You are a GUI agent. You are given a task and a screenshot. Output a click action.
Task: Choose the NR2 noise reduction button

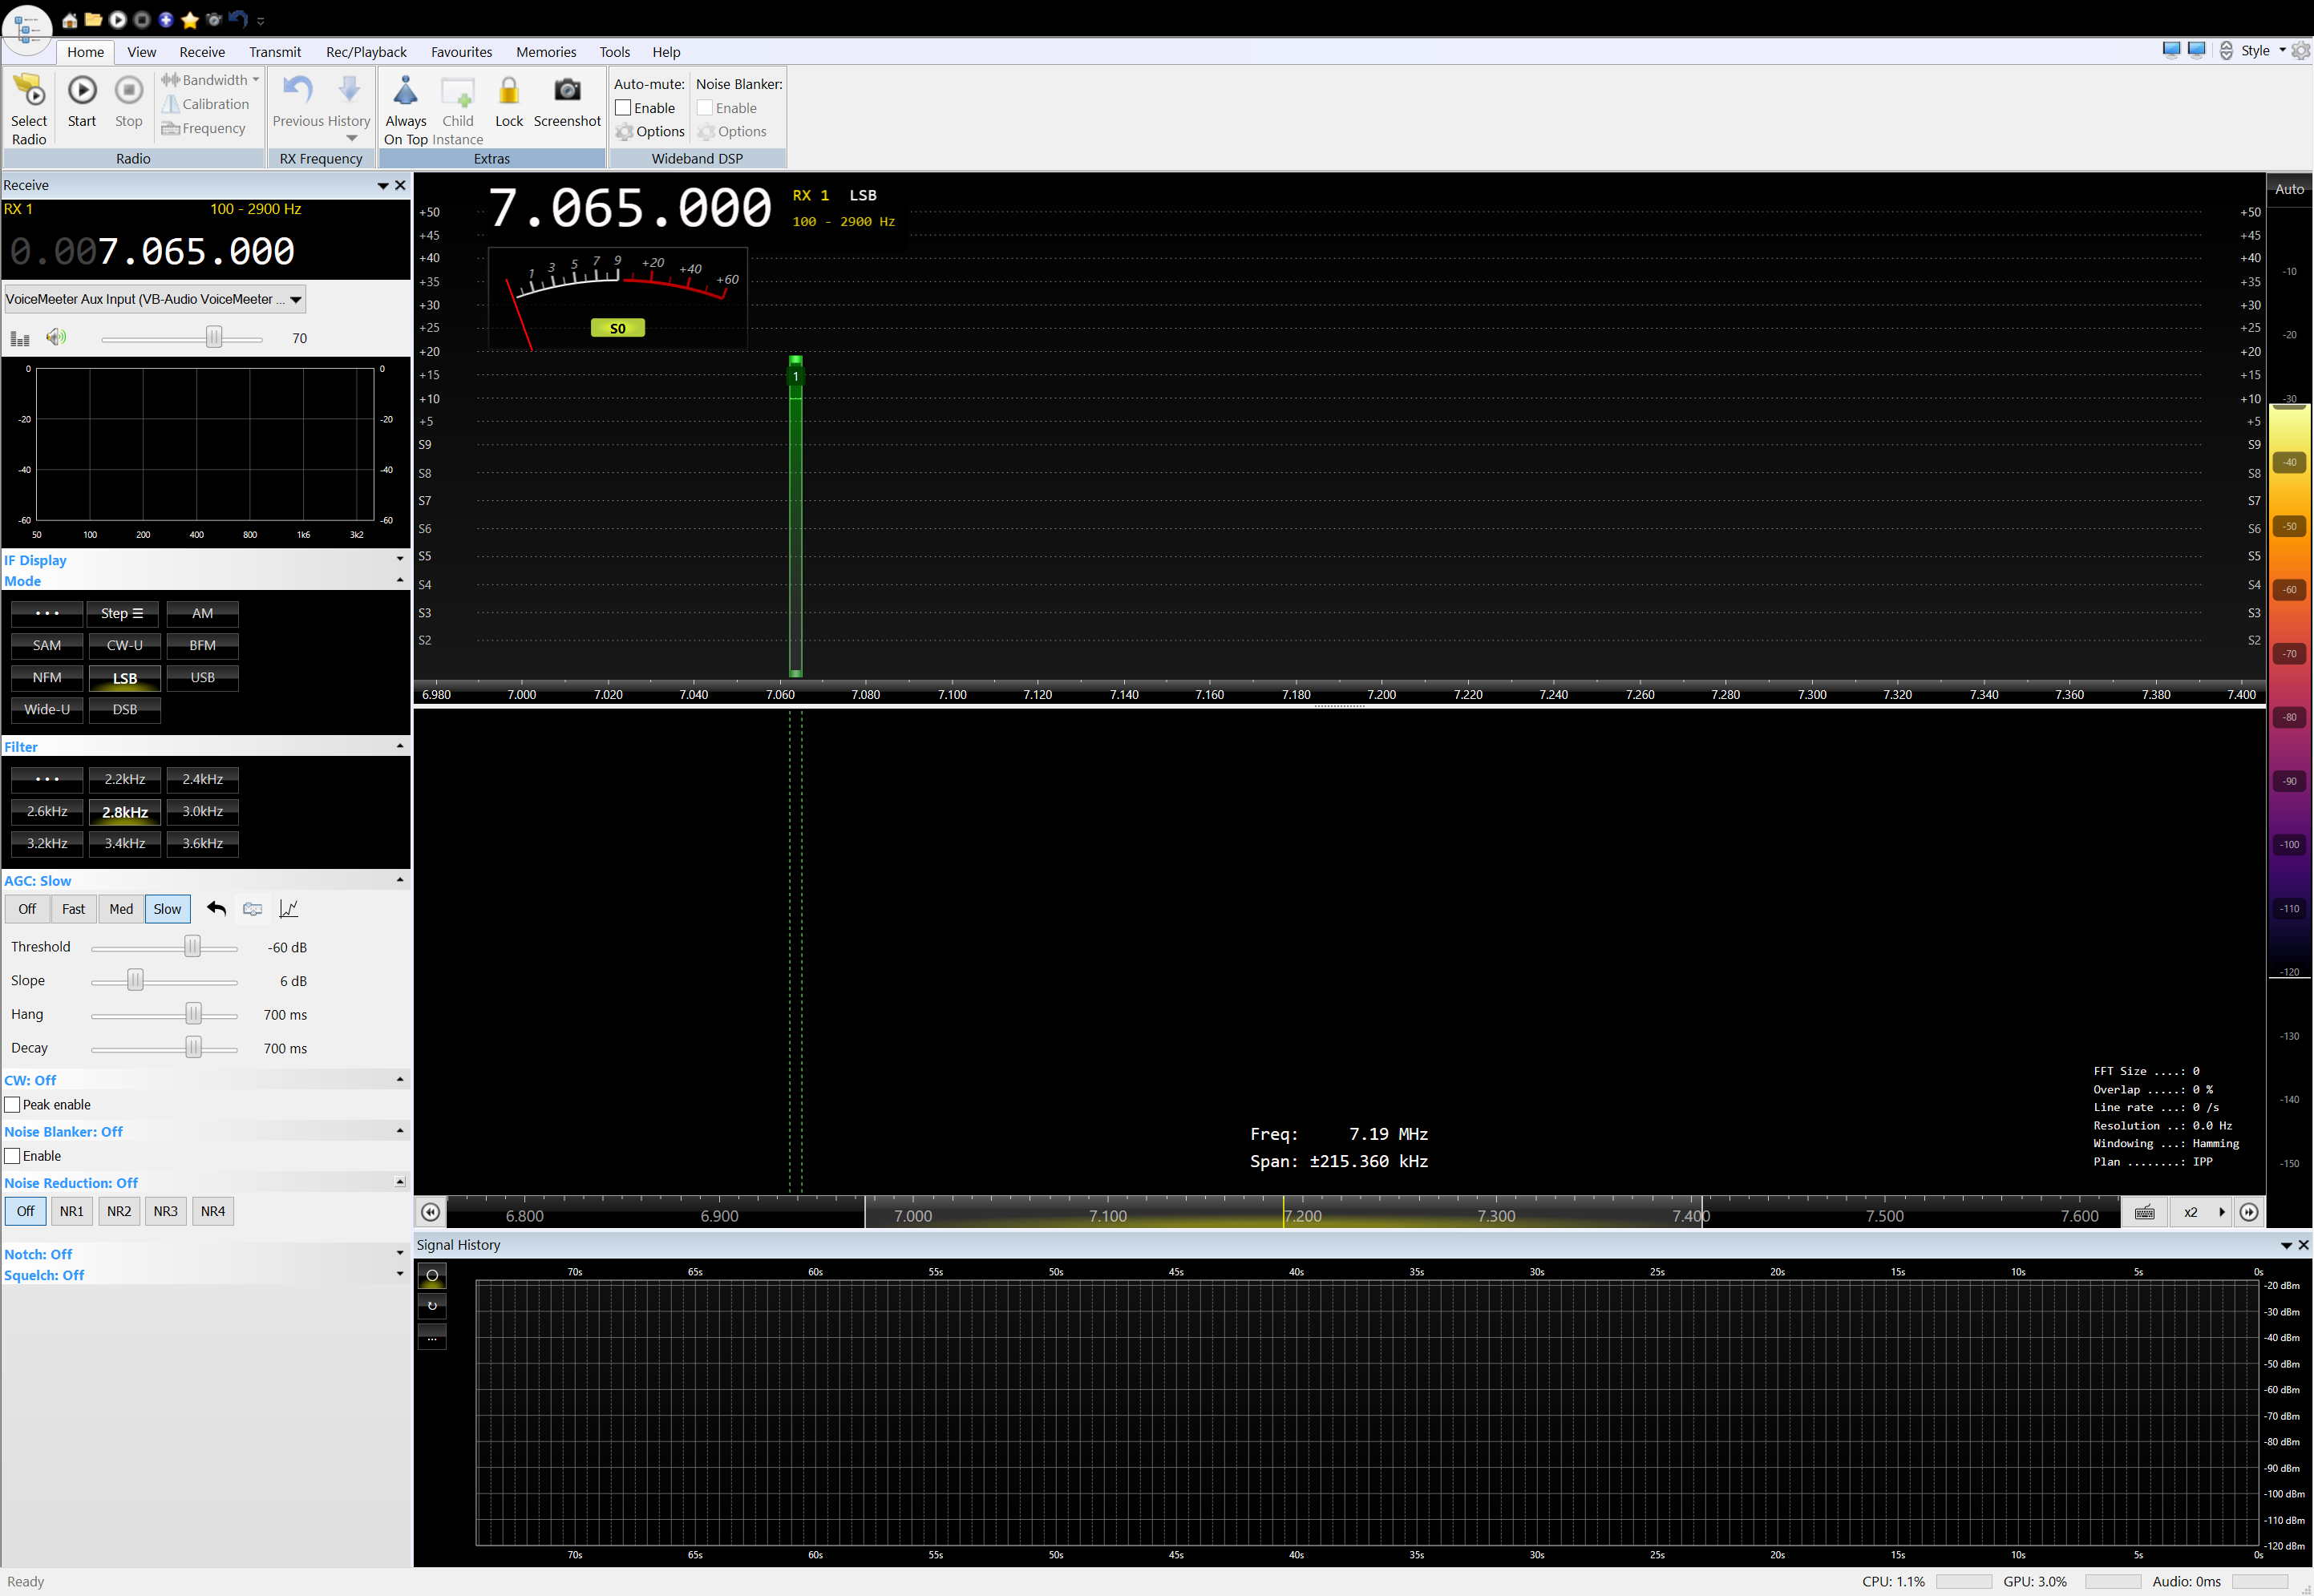(x=119, y=1212)
